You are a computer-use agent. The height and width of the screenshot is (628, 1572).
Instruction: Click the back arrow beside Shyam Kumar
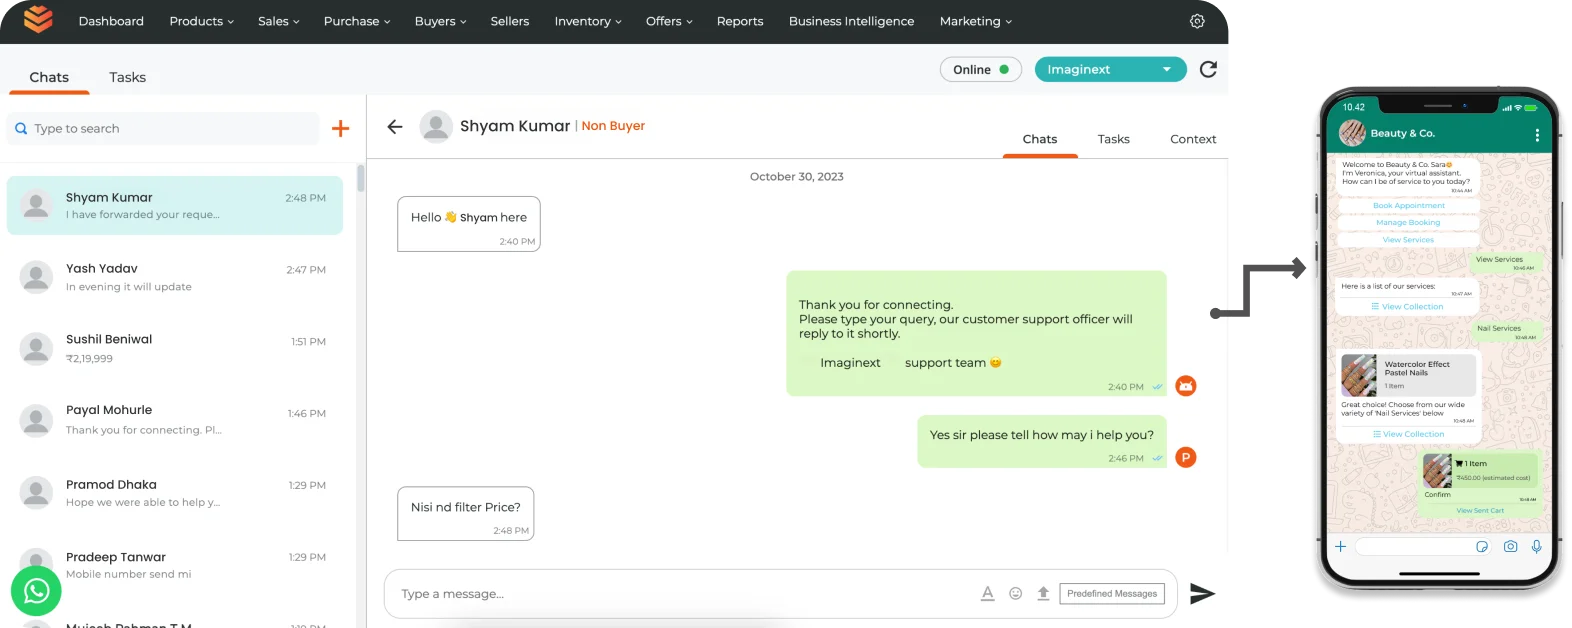pyautogui.click(x=395, y=126)
